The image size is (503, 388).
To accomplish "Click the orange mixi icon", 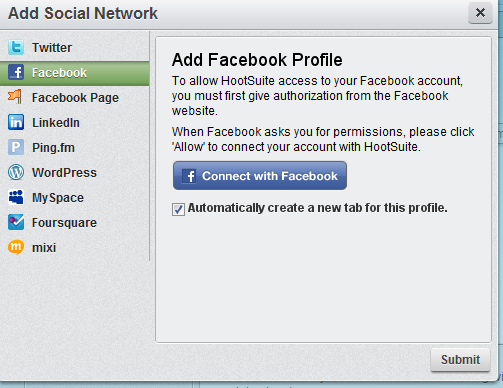I will pyautogui.click(x=16, y=247).
